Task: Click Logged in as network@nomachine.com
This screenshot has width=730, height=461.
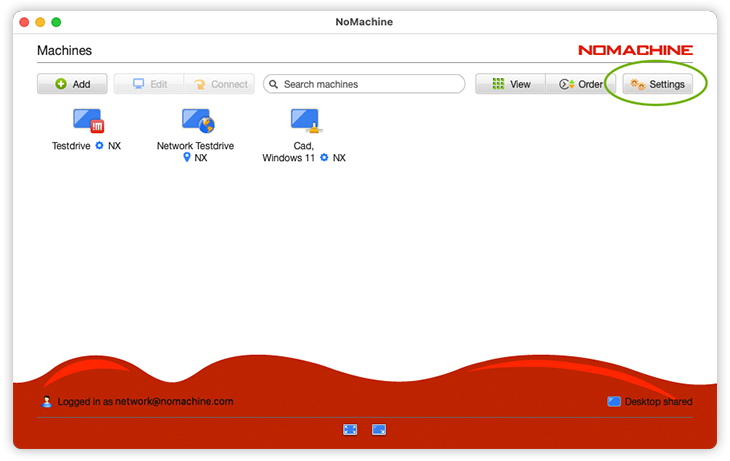Action: (x=145, y=402)
